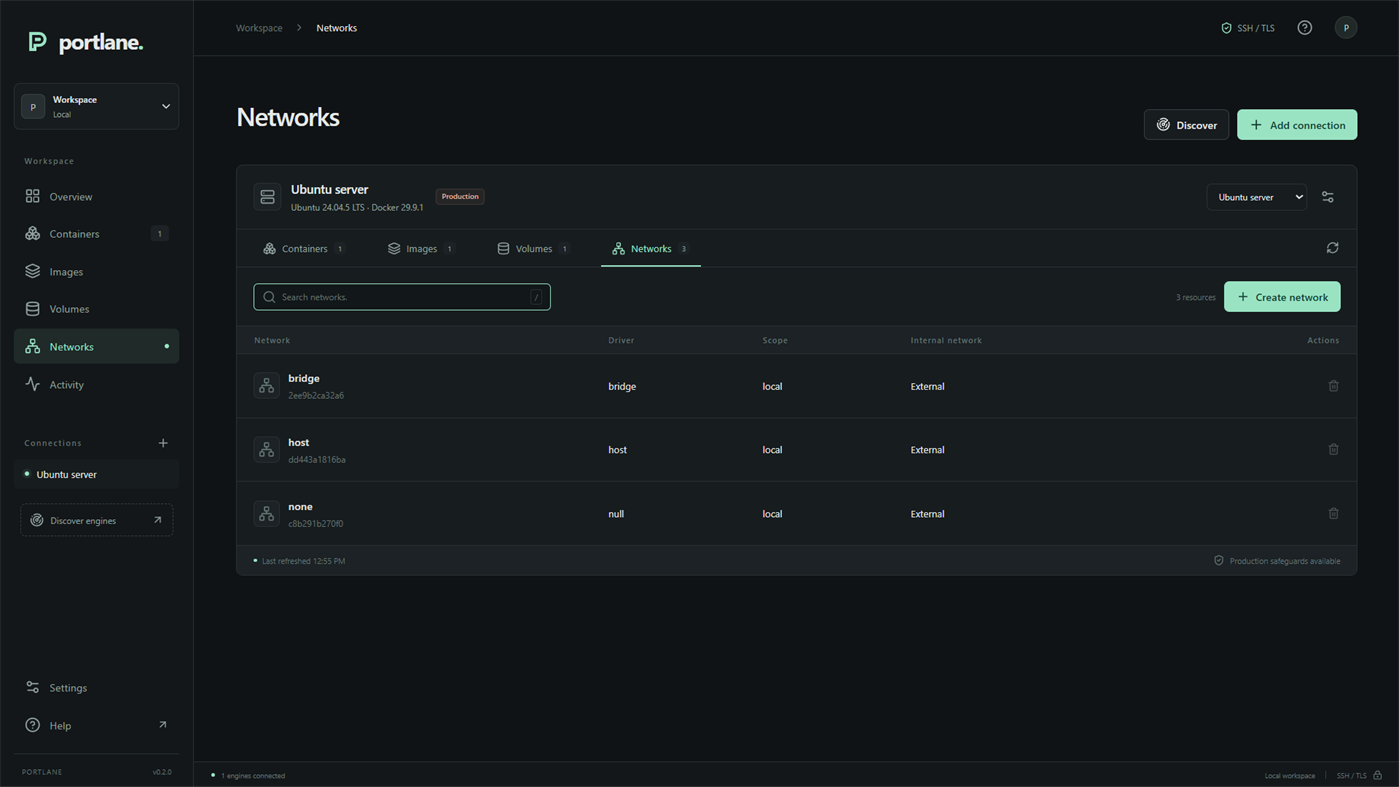Go to Images in the sidebar
The image size is (1399, 787).
96,272
